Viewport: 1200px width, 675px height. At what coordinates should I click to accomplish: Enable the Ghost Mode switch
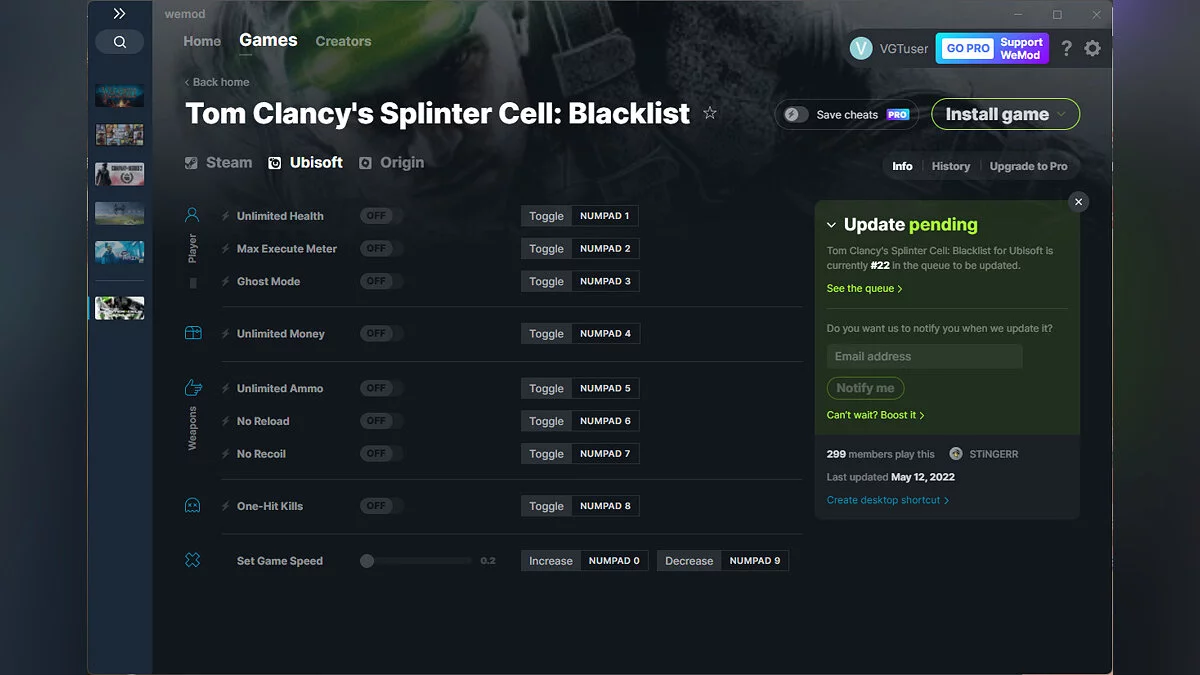click(x=380, y=281)
